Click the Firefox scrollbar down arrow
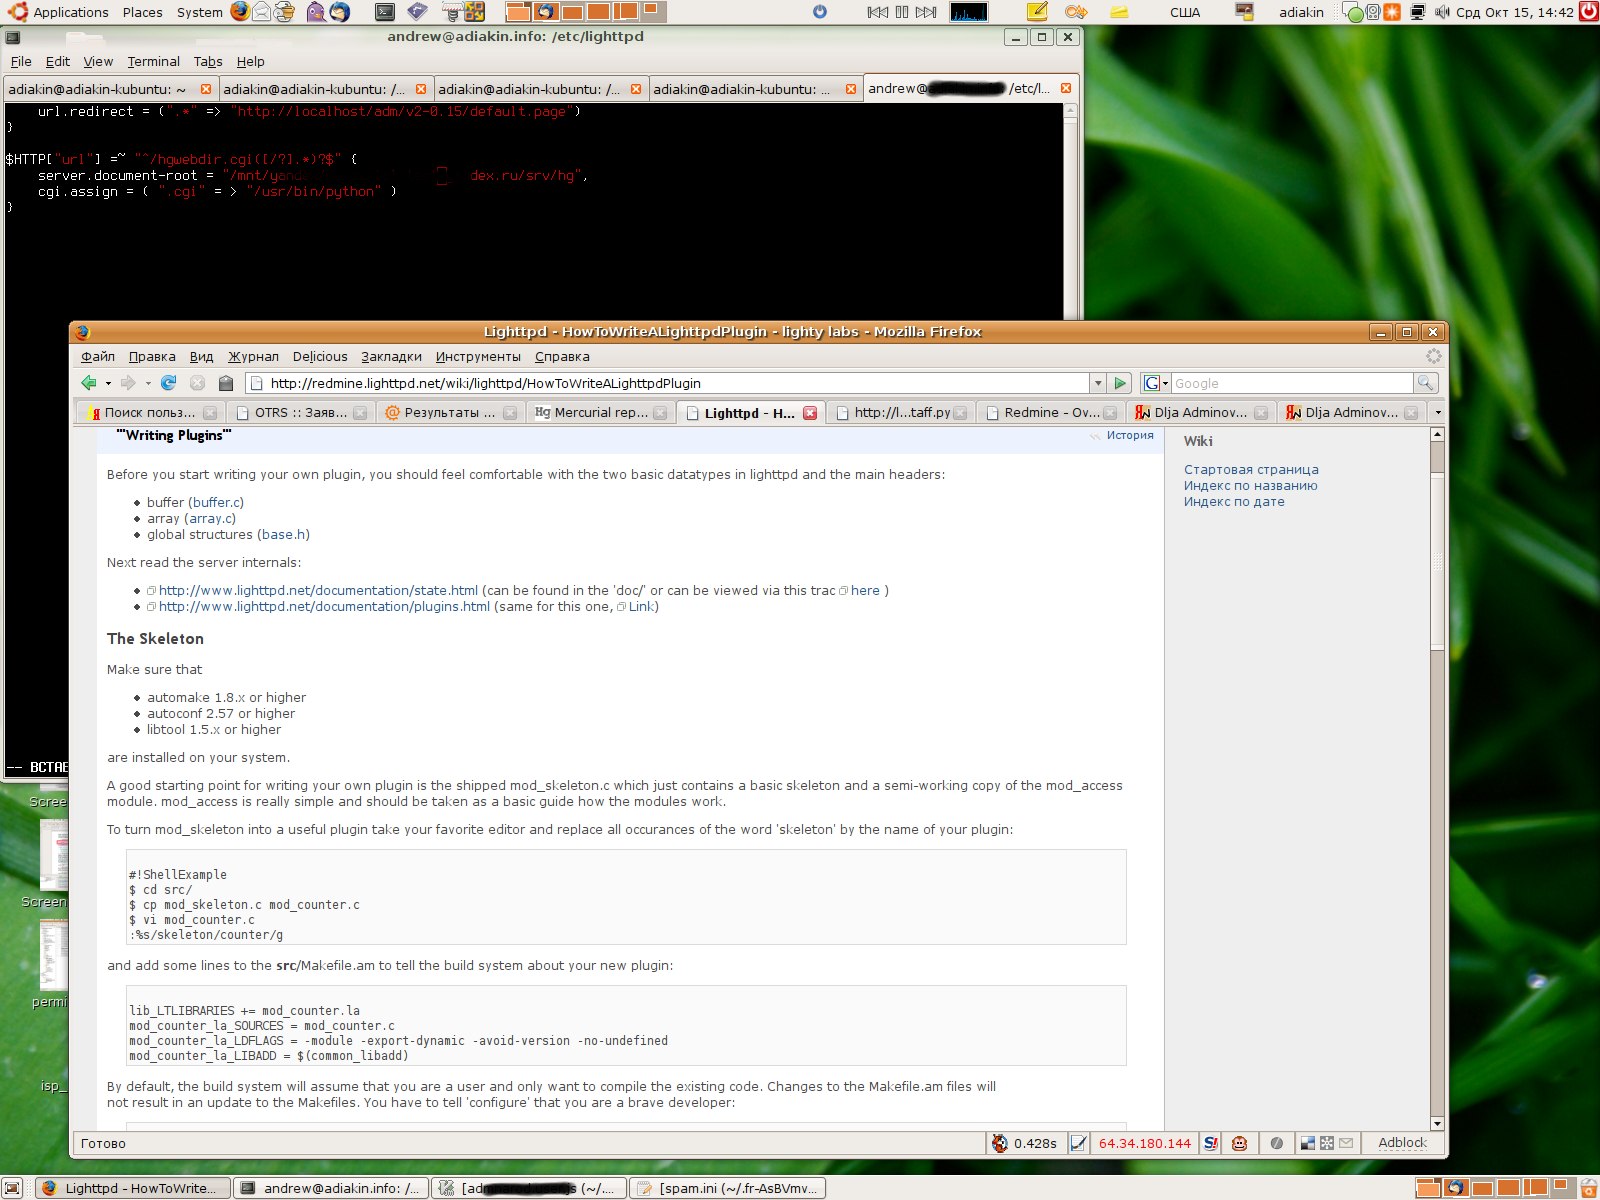Screen dimensions: 1600x1200 [x=1437, y=1123]
